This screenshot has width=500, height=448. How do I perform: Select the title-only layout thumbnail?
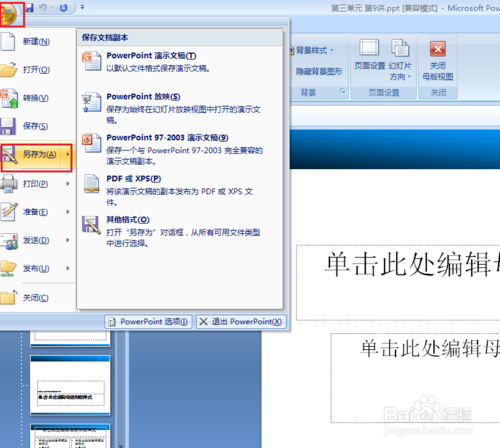pos(70,385)
